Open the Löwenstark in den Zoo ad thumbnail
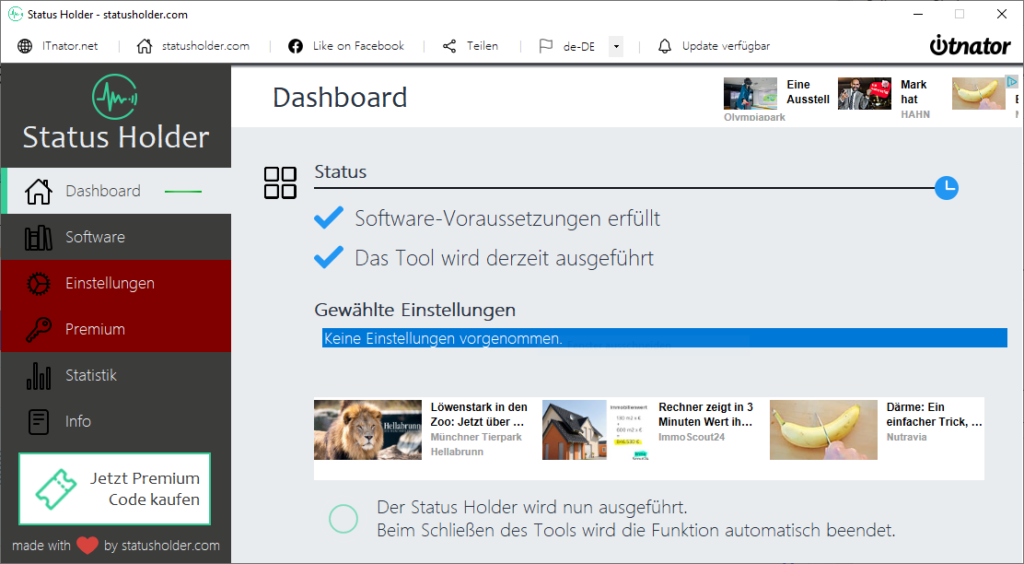The width and height of the screenshot is (1024, 564). (x=367, y=430)
